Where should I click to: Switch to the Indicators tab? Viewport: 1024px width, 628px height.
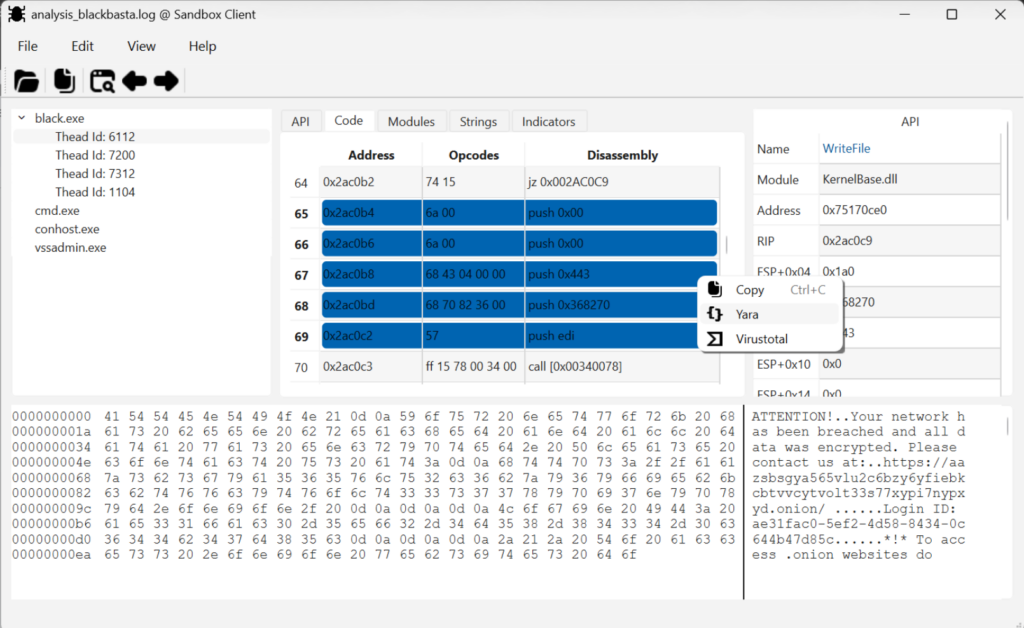pyautogui.click(x=549, y=121)
